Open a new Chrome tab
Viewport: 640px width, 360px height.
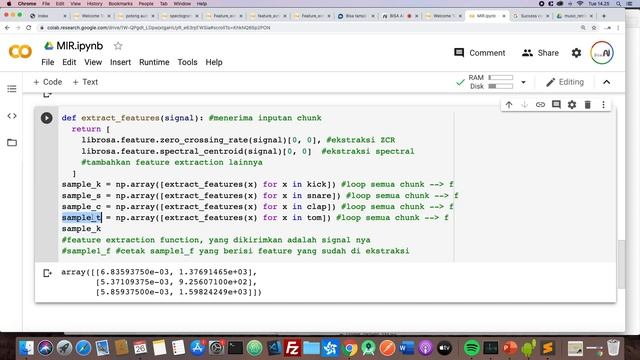(x=604, y=16)
